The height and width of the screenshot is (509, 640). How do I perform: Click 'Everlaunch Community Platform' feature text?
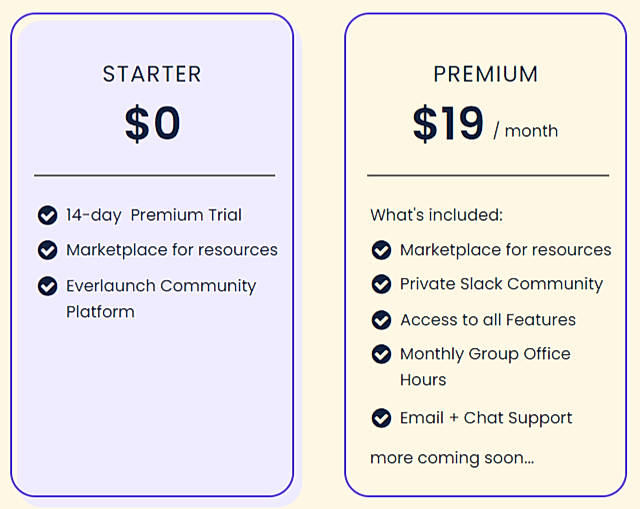coord(160,298)
